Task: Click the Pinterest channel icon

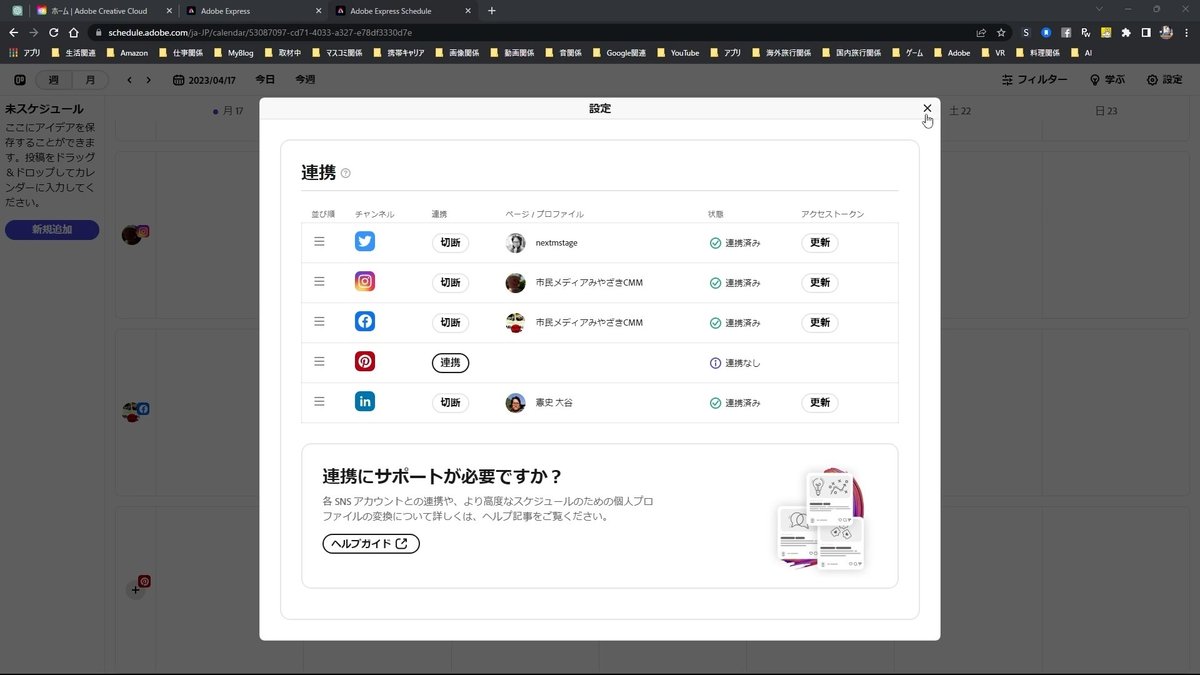Action: pos(365,362)
